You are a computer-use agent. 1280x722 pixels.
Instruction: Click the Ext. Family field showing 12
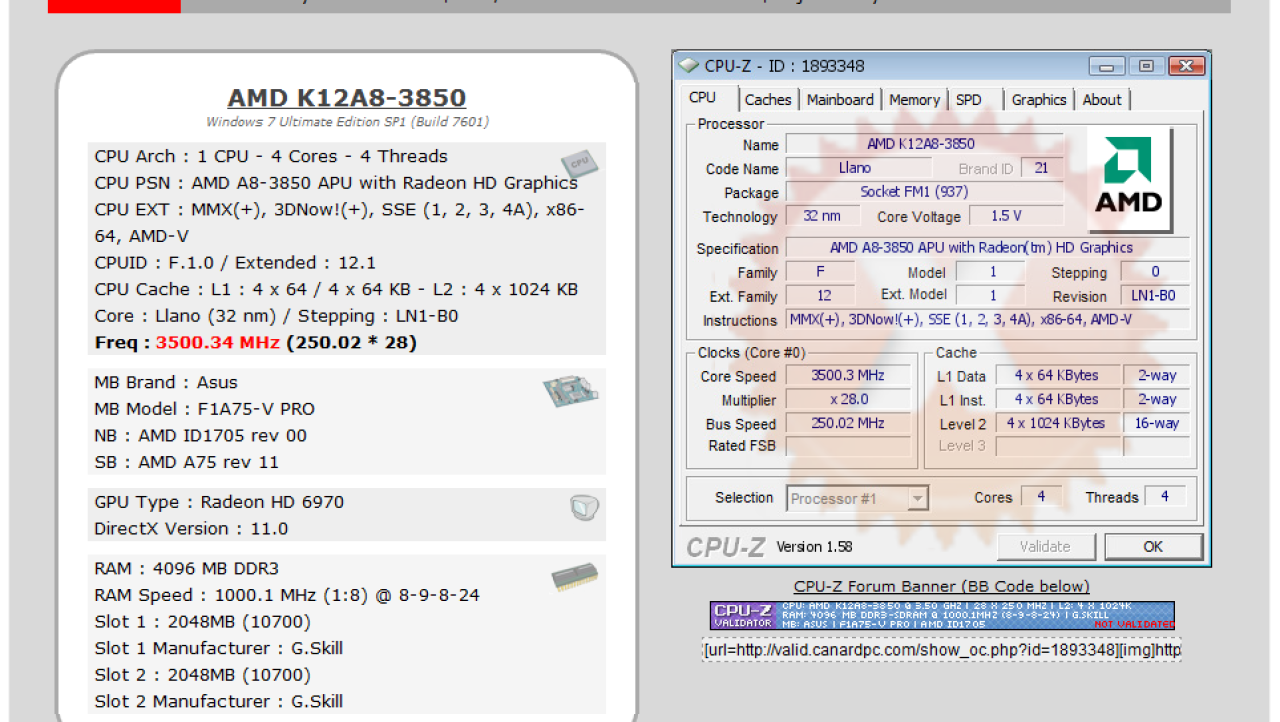[x=821, y=296]
